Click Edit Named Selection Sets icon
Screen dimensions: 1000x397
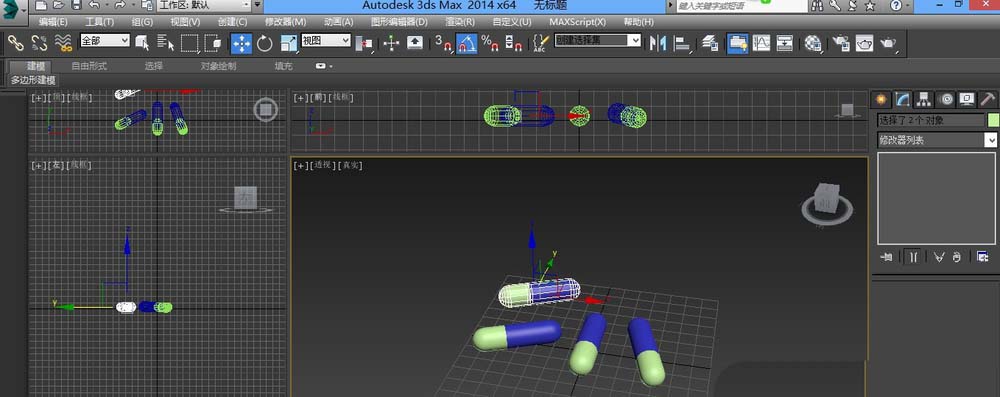[540, 43]
